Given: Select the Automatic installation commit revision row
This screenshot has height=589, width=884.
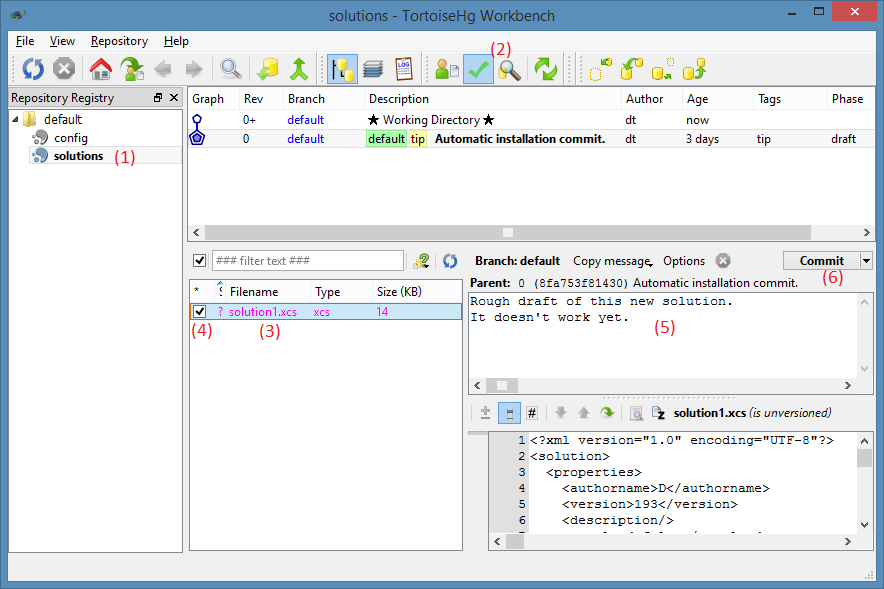Looking at the screenshot, I should [531, 139].
